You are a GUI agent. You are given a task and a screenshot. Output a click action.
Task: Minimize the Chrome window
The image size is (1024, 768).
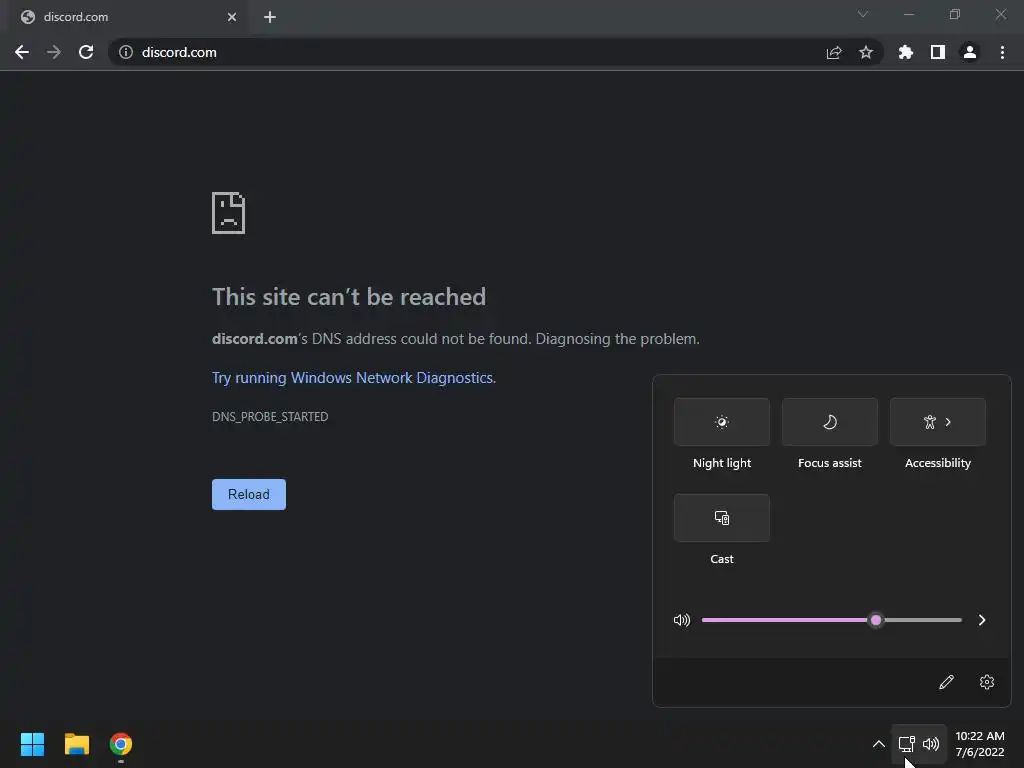(x=908, y=14)
